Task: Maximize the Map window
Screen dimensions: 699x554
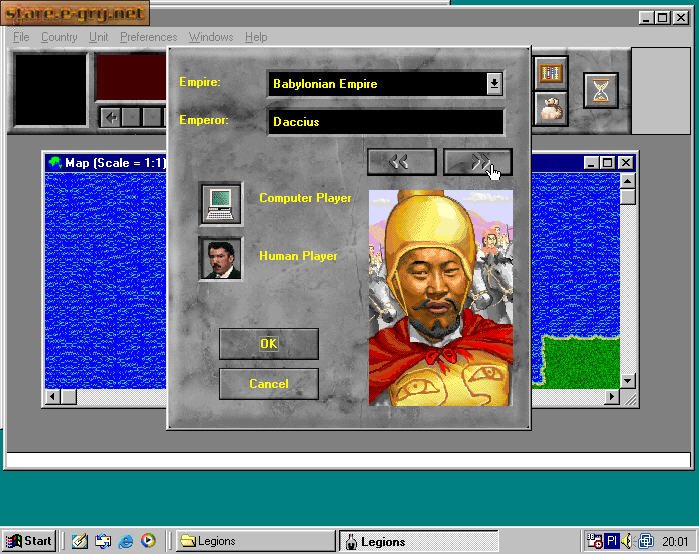Action: point(607,163)
